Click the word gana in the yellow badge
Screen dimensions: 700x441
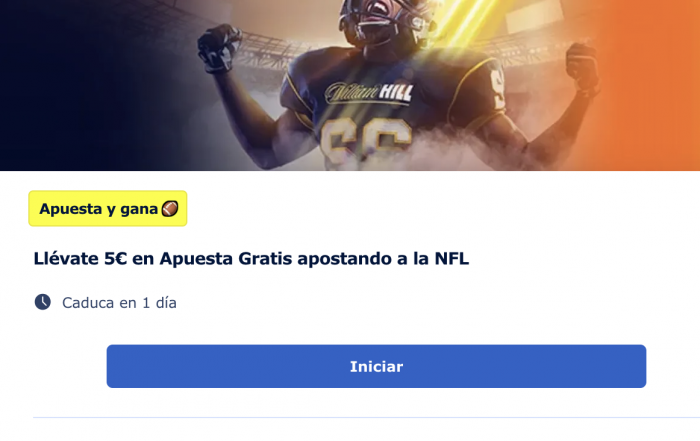139,209
